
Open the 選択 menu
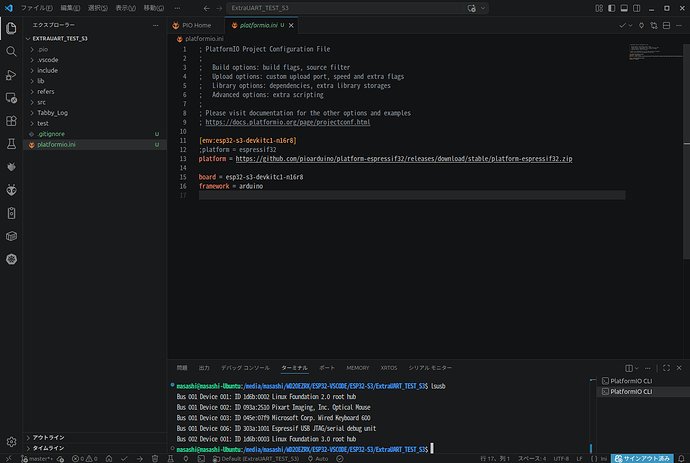tap(98, 8)
